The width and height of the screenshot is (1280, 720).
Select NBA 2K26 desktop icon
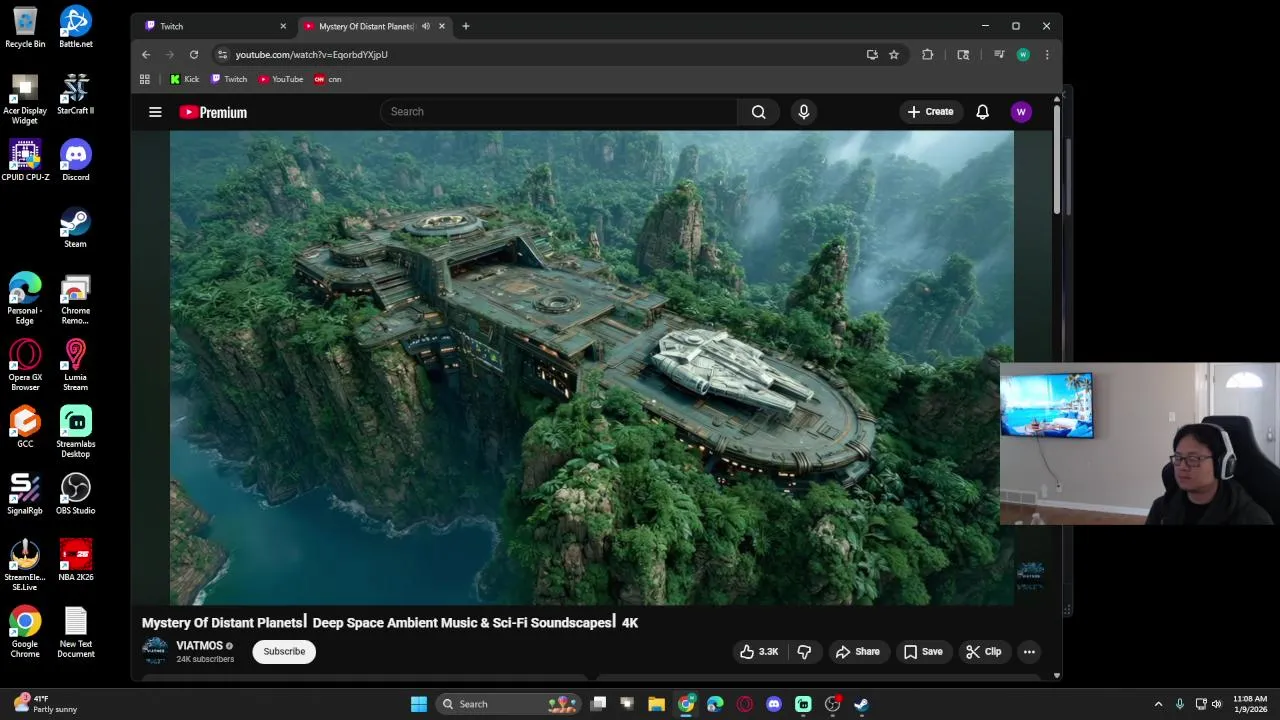[76, 560]
